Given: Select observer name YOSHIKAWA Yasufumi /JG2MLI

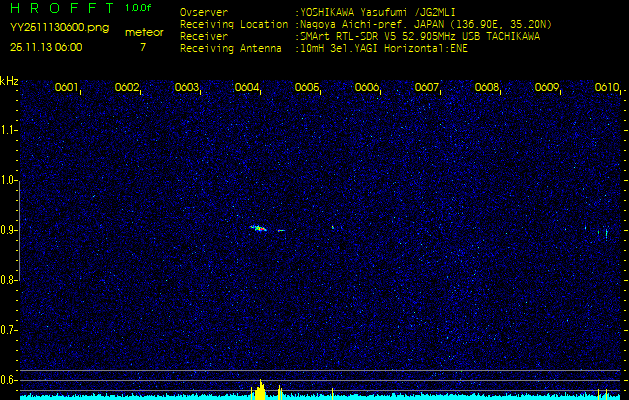Looking at the screenshot, I should tap(377, 13).
